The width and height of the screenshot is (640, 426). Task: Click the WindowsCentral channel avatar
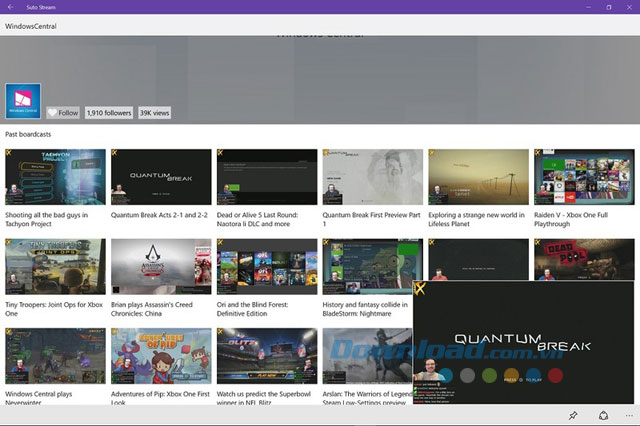click(23, 101)
